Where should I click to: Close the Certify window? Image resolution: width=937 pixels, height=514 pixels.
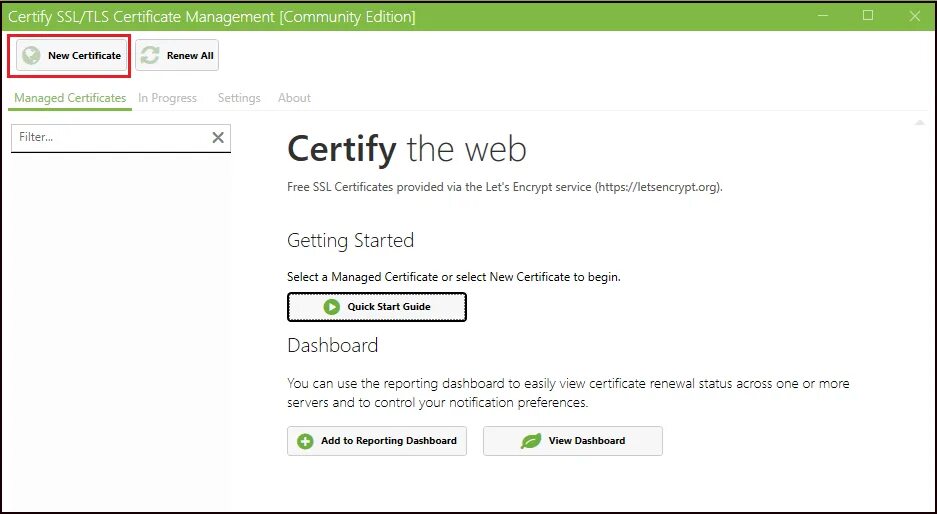pyautogui.click(x=915, y=16)
